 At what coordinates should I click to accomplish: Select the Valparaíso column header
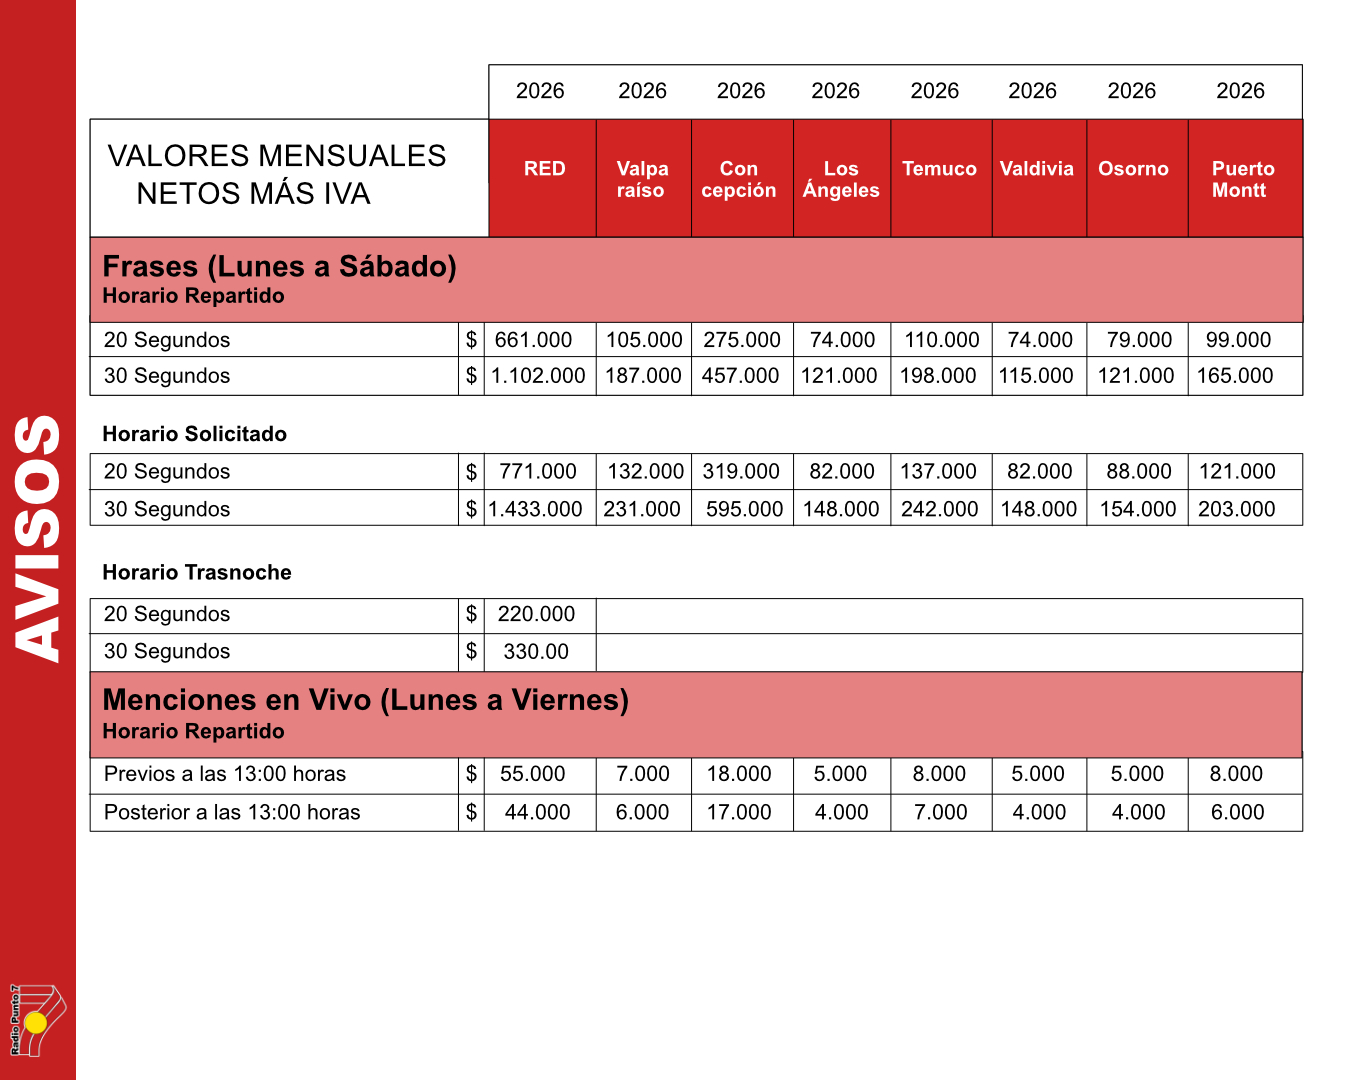click(x=643, y=178)
